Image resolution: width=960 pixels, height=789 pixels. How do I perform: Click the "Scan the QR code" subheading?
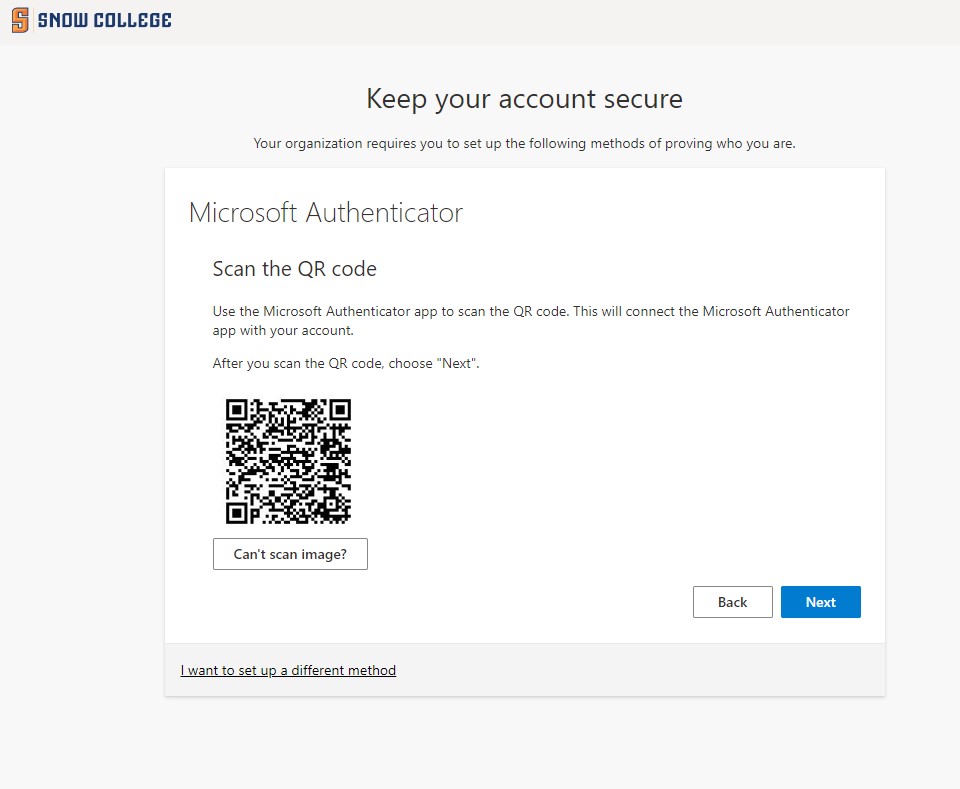[294, 269]
